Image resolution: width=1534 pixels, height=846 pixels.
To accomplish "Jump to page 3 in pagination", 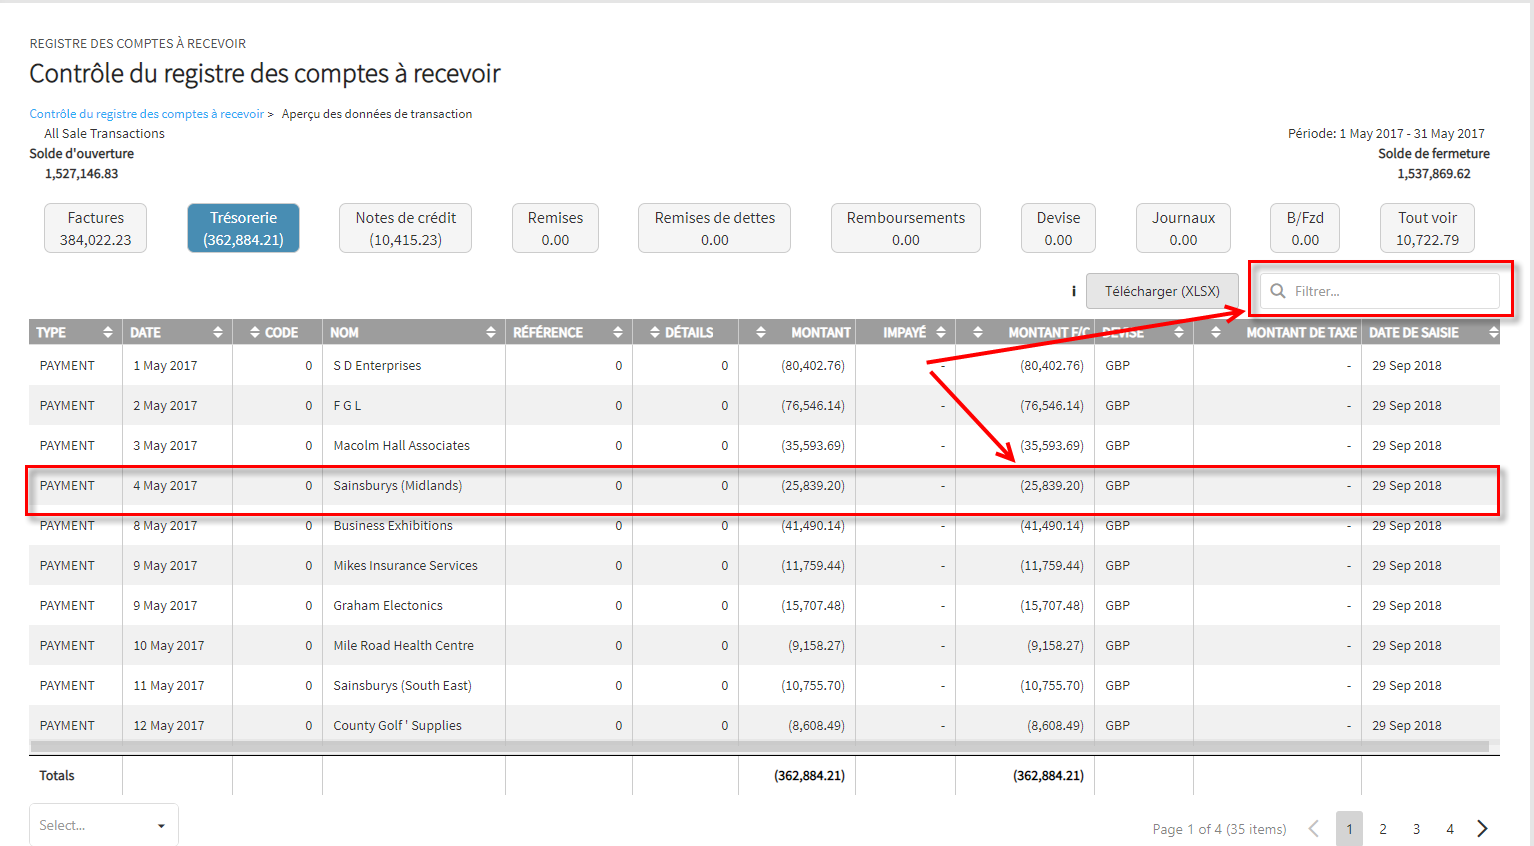I will (1416, 829).
